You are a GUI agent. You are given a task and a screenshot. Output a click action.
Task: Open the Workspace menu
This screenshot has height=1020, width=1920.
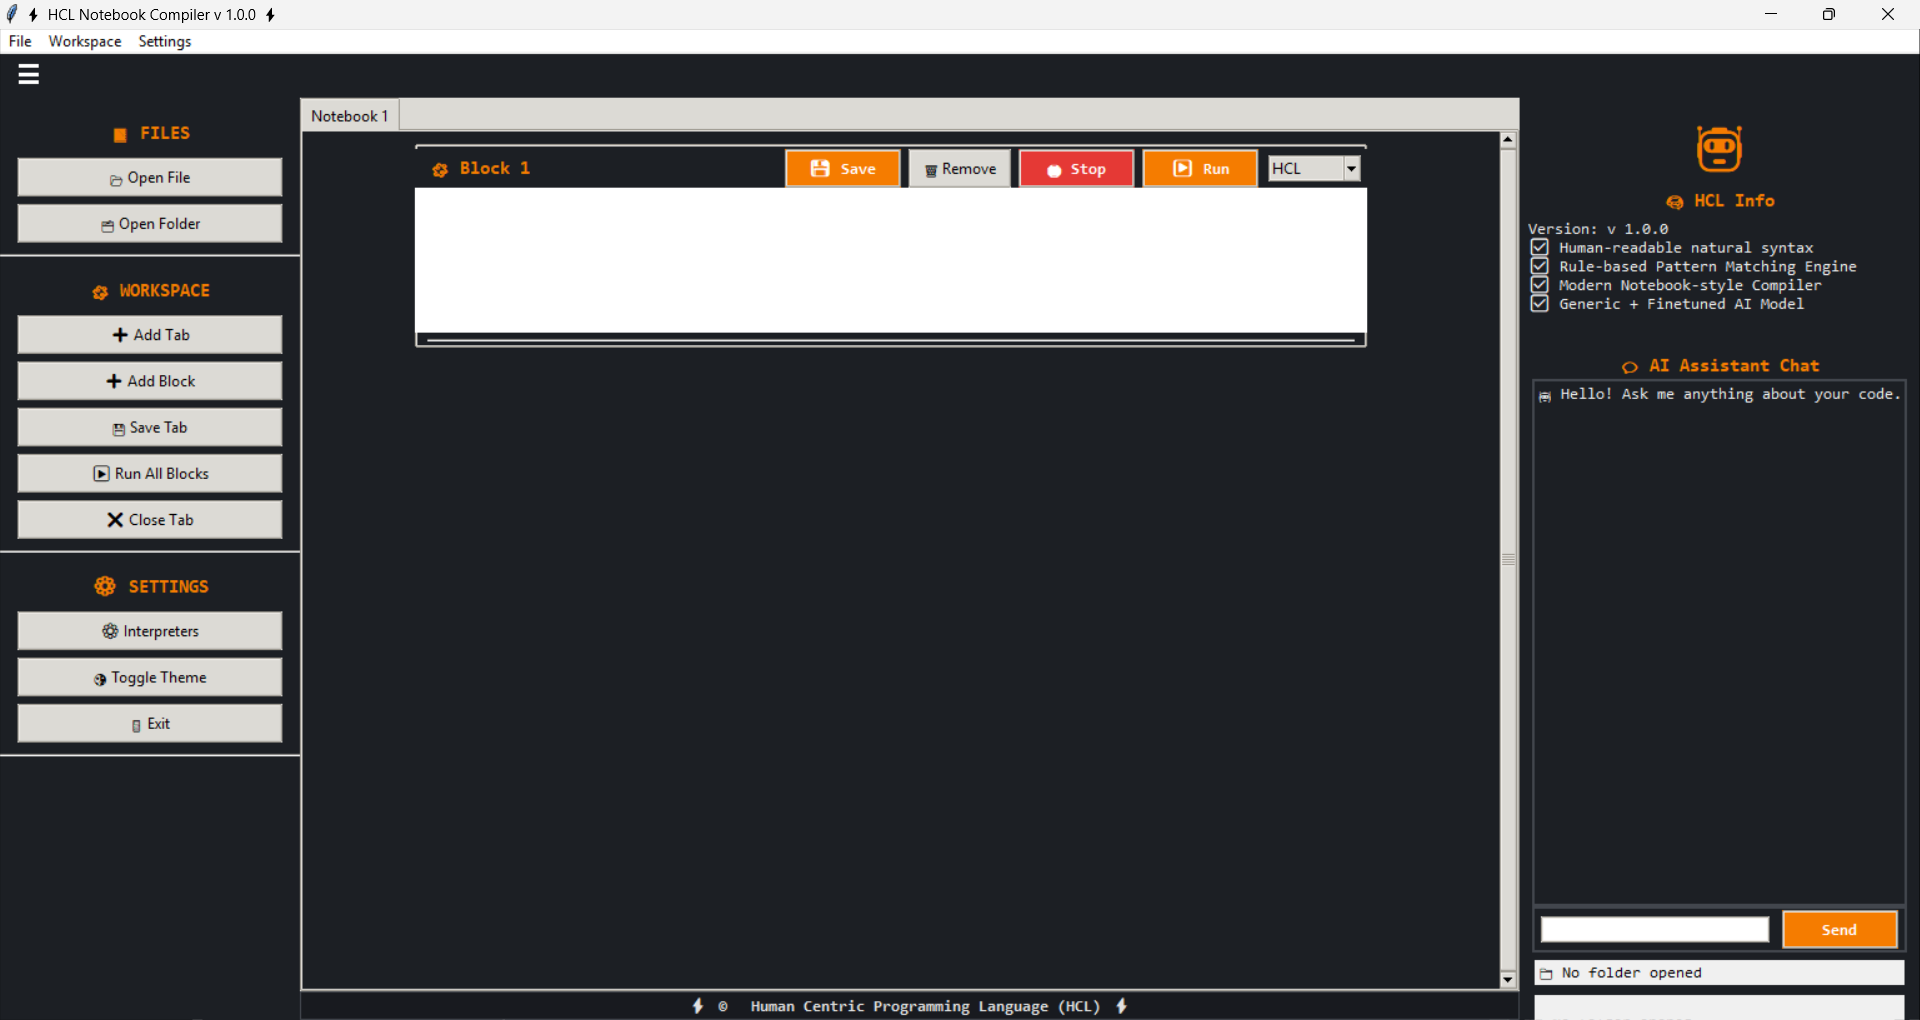click(x=84, y=41)
